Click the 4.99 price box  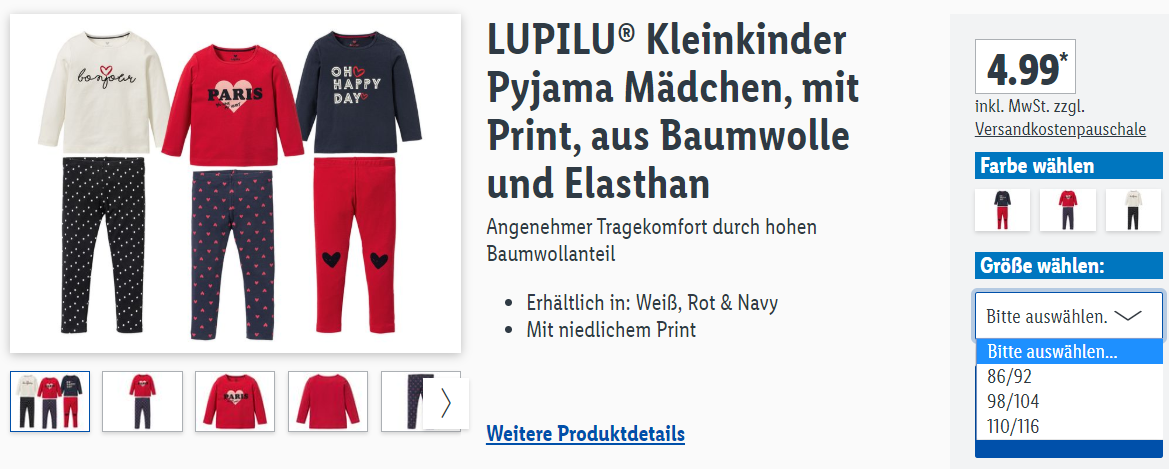coord(1015,66)
